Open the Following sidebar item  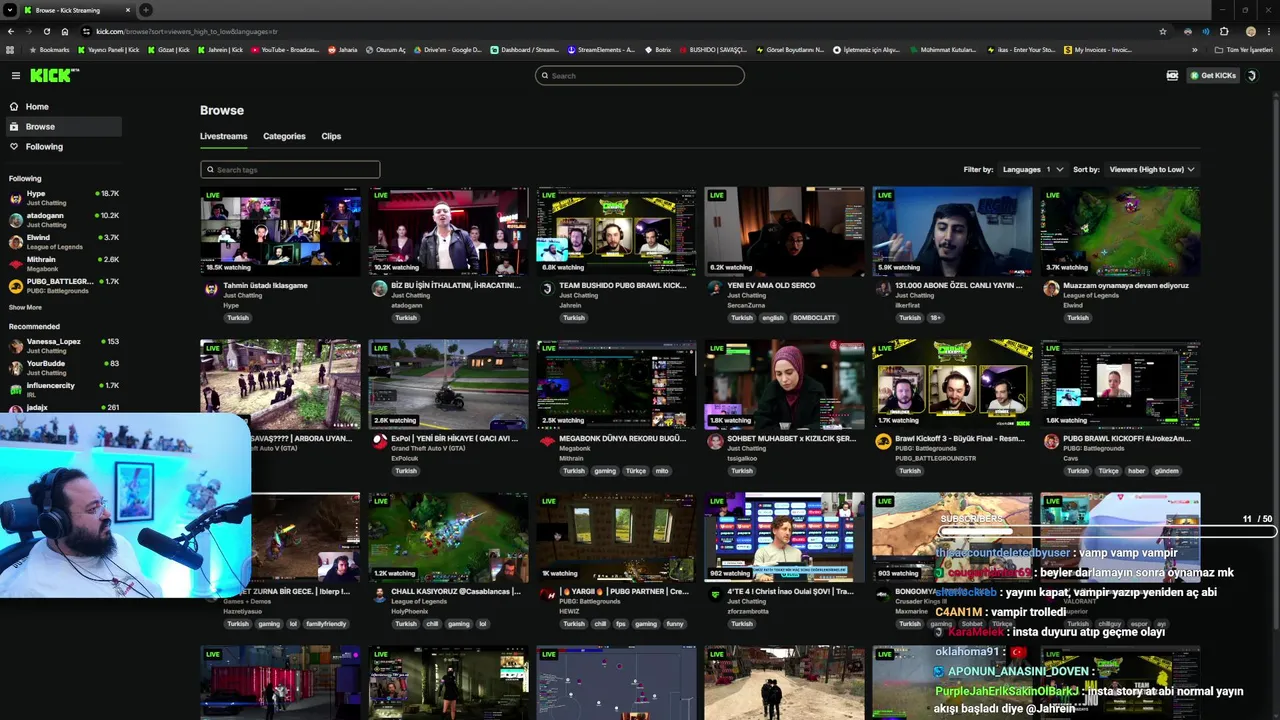click(x=44, y=147)
